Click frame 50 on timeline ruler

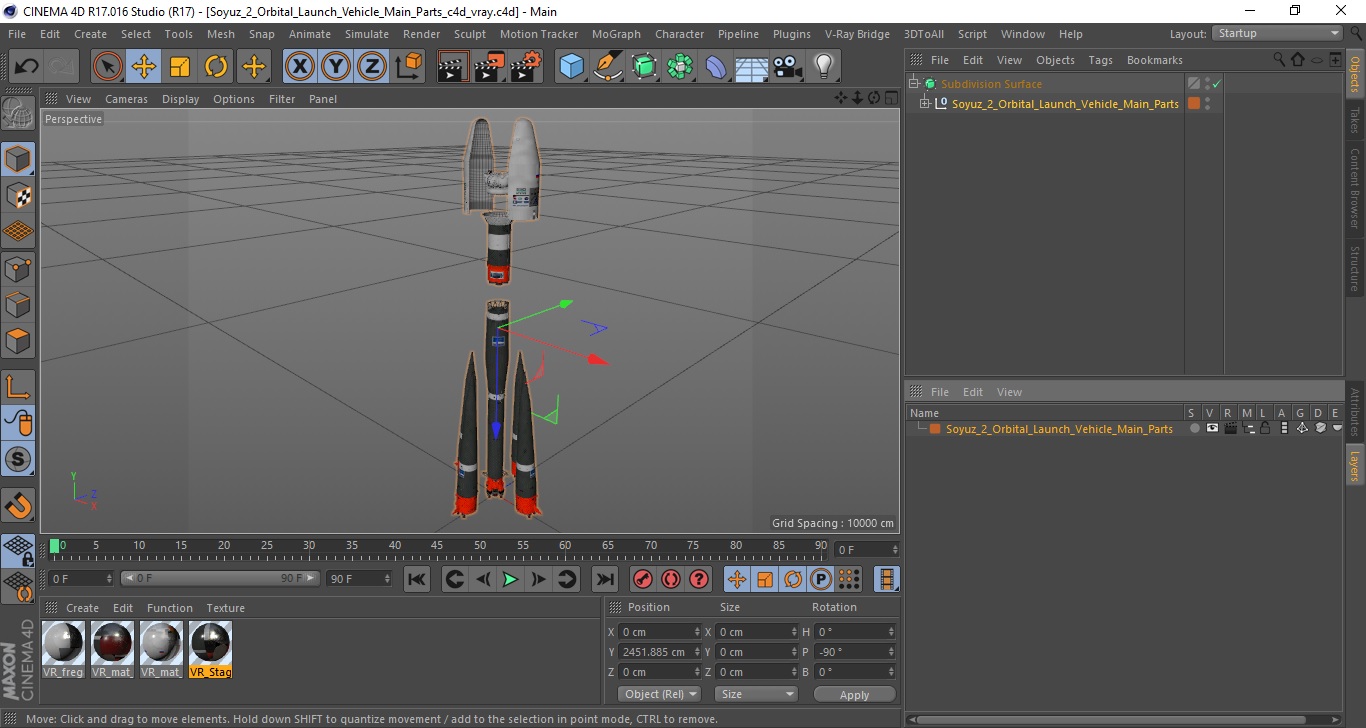[480, 546]
